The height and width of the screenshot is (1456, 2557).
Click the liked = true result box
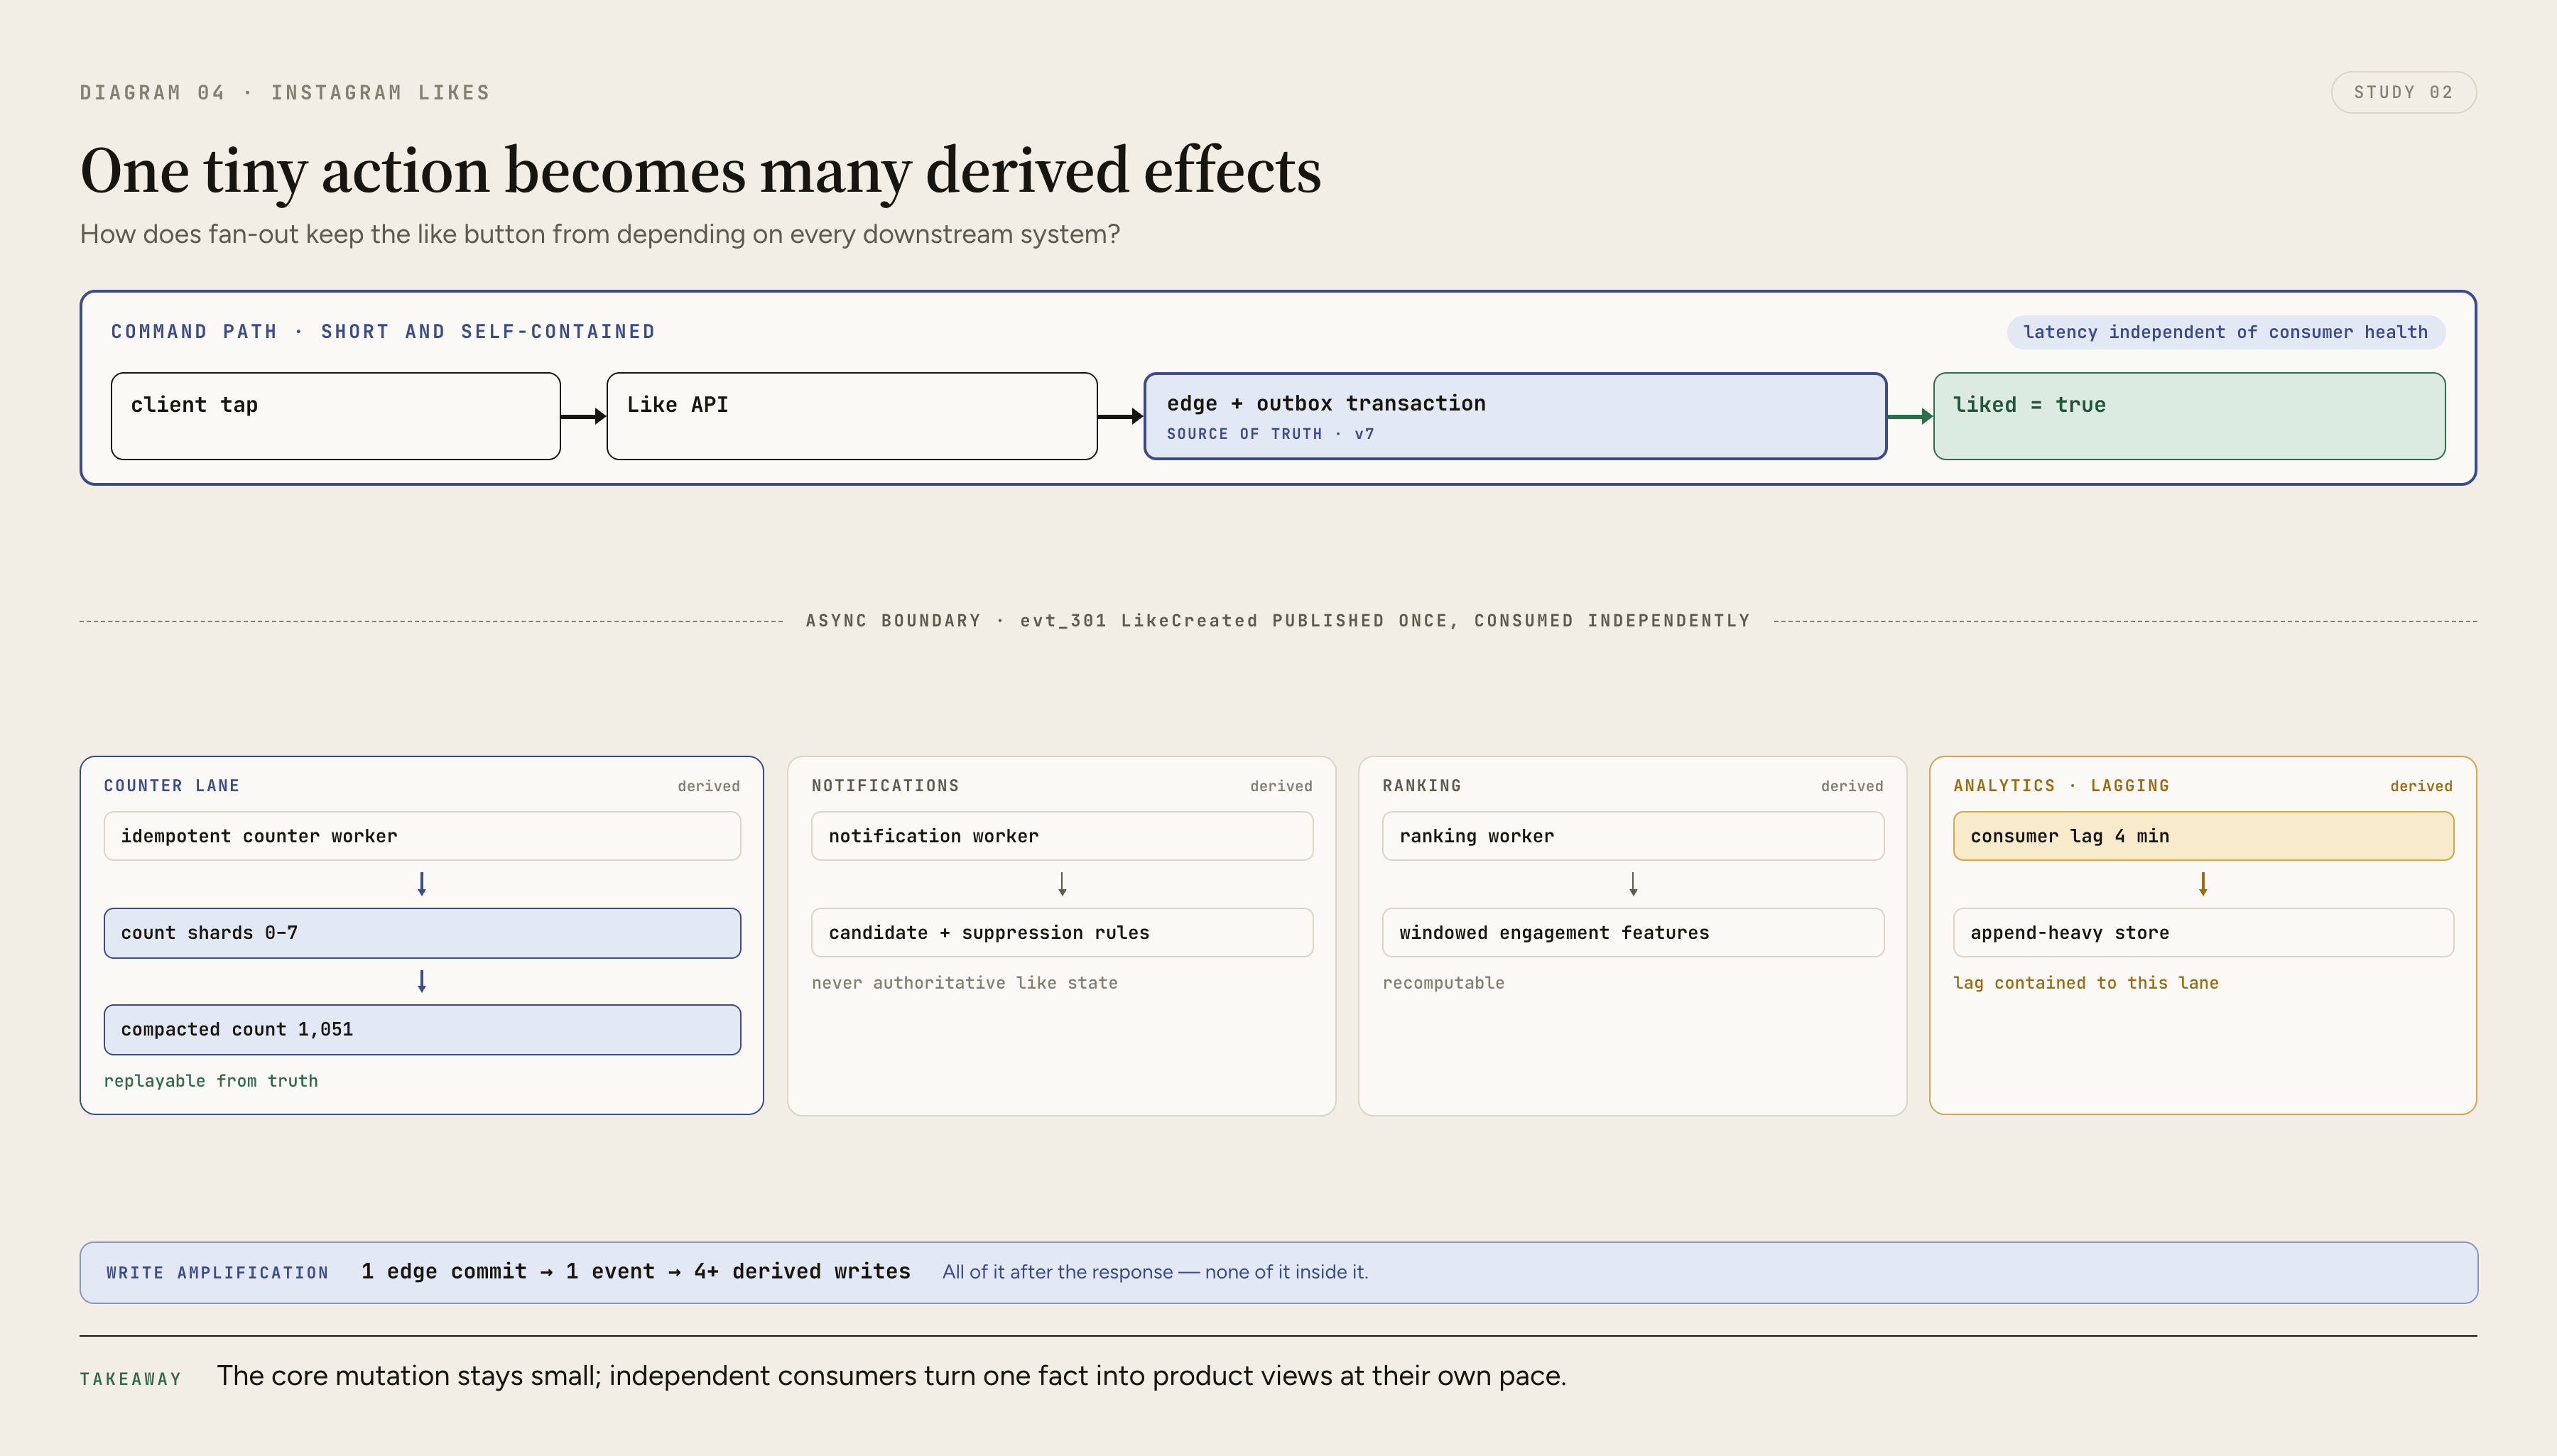point(2189,416)
